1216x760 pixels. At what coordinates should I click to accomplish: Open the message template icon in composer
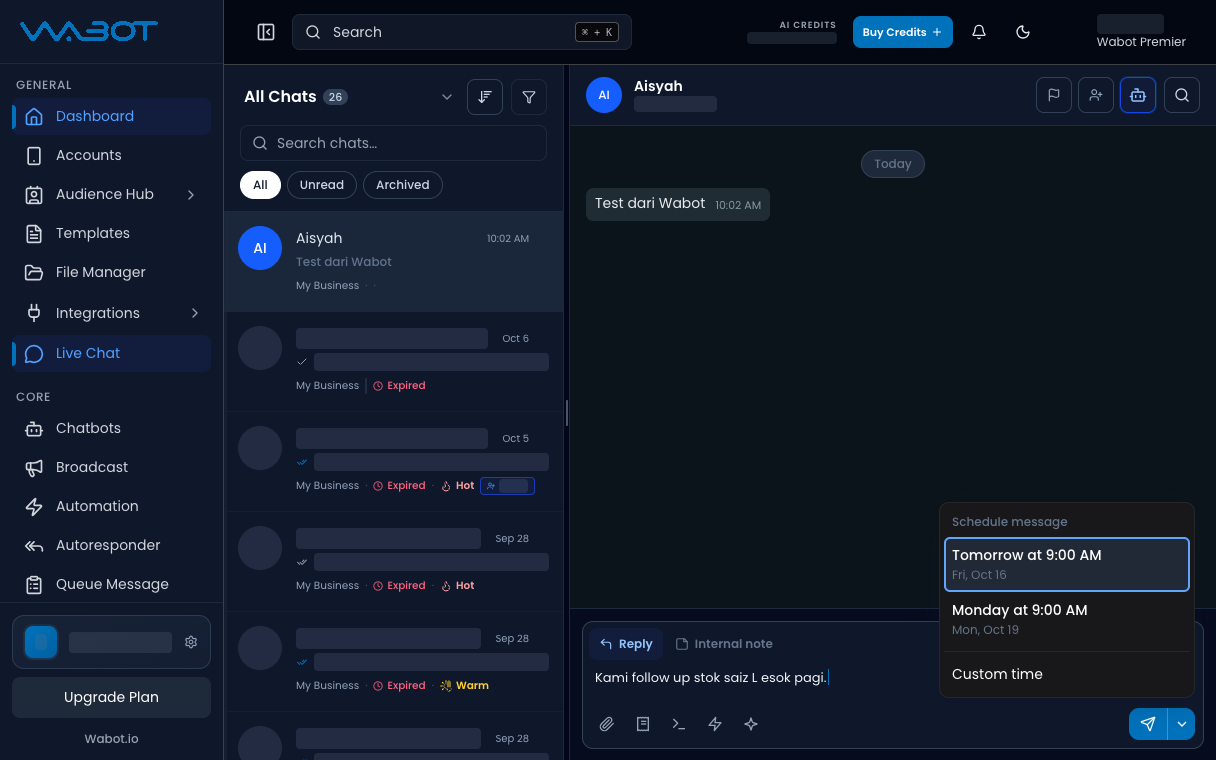click(643, 724)
